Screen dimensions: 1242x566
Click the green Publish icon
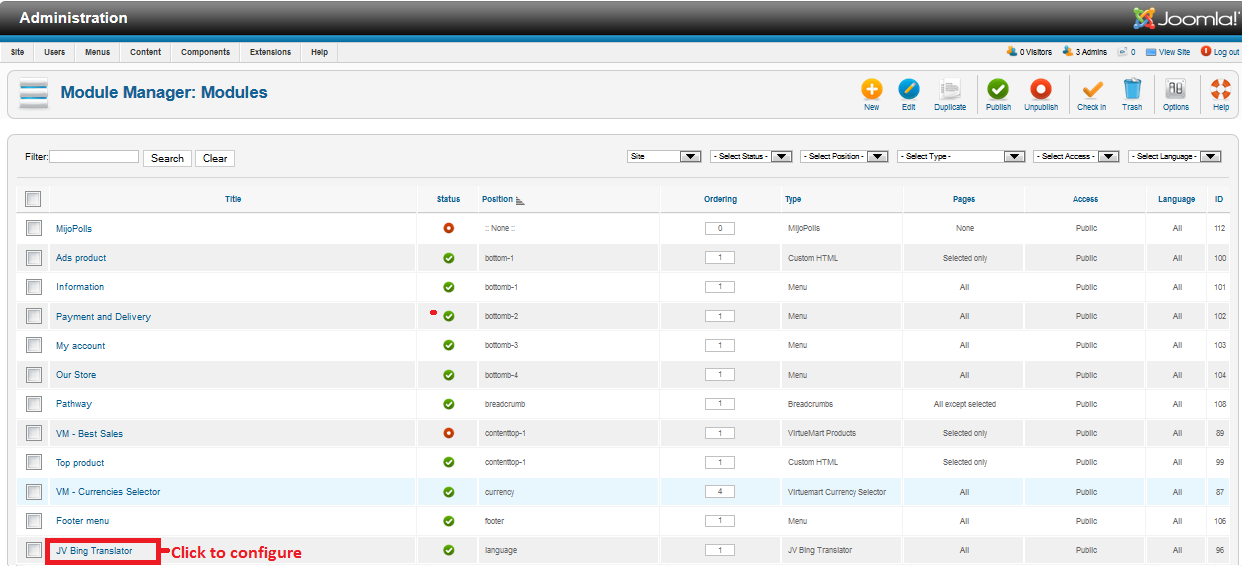click(x=998, y=90)
